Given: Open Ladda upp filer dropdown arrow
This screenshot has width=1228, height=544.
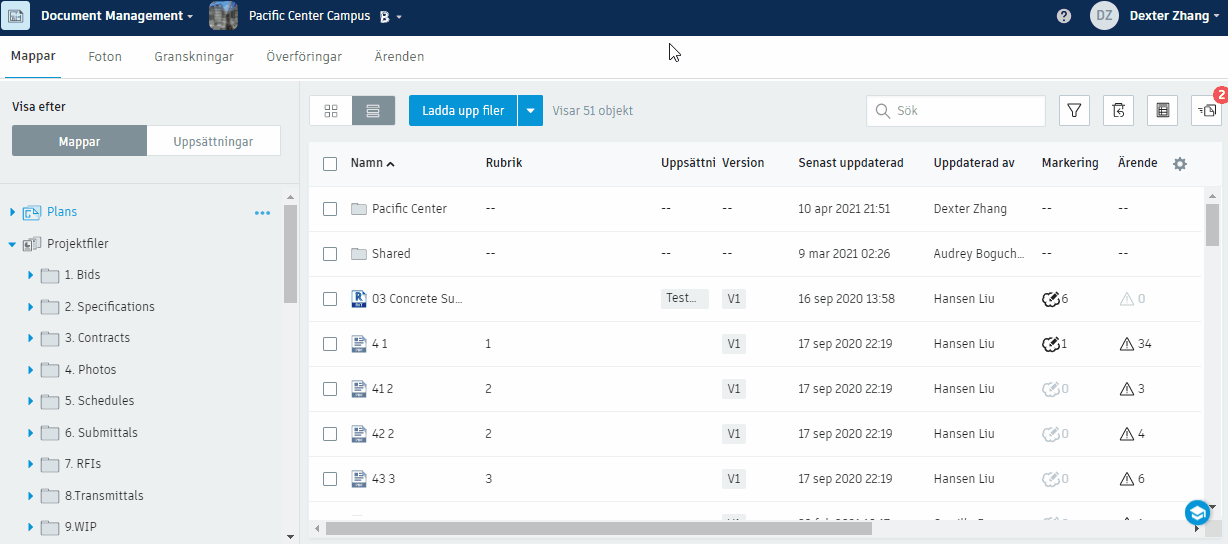Looking at the screenshot, I should [530, 111].
